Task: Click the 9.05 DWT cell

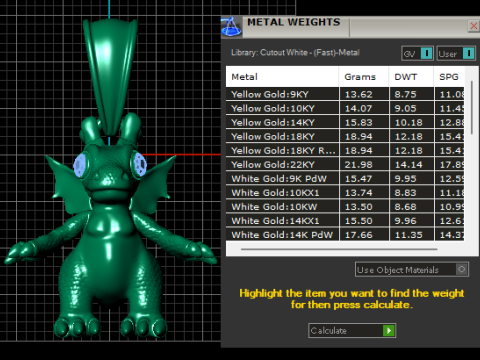Action: 412,108
